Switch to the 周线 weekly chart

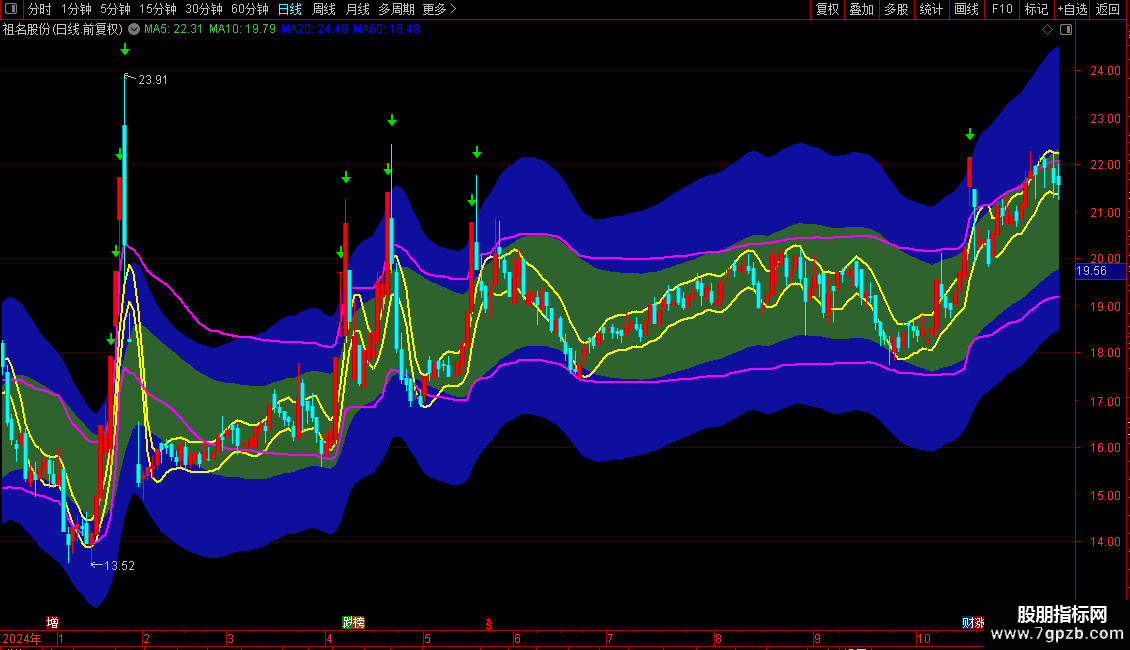(325, 9)
